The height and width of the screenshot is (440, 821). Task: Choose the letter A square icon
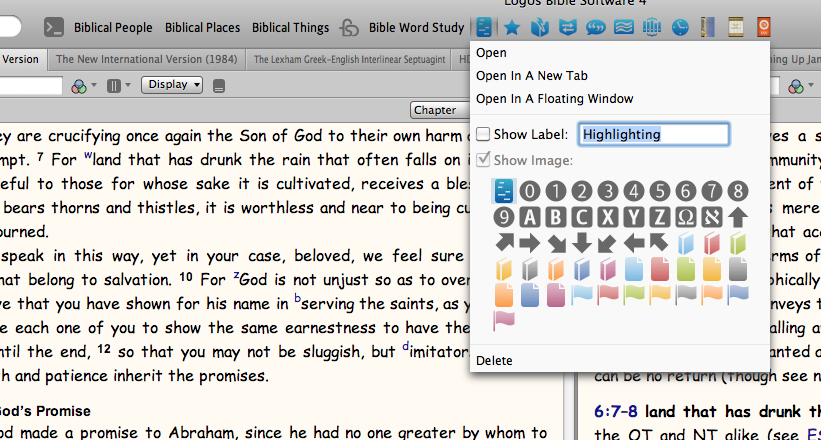(x=530, y=217)
